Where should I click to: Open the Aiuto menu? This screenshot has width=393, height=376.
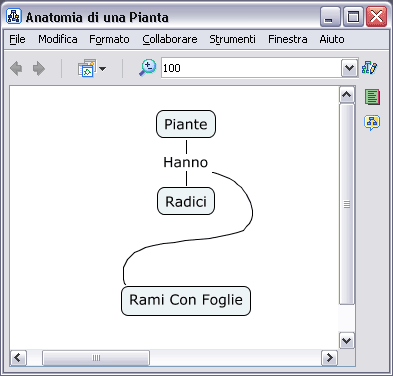pyautogui.click(x=332, y=39)
